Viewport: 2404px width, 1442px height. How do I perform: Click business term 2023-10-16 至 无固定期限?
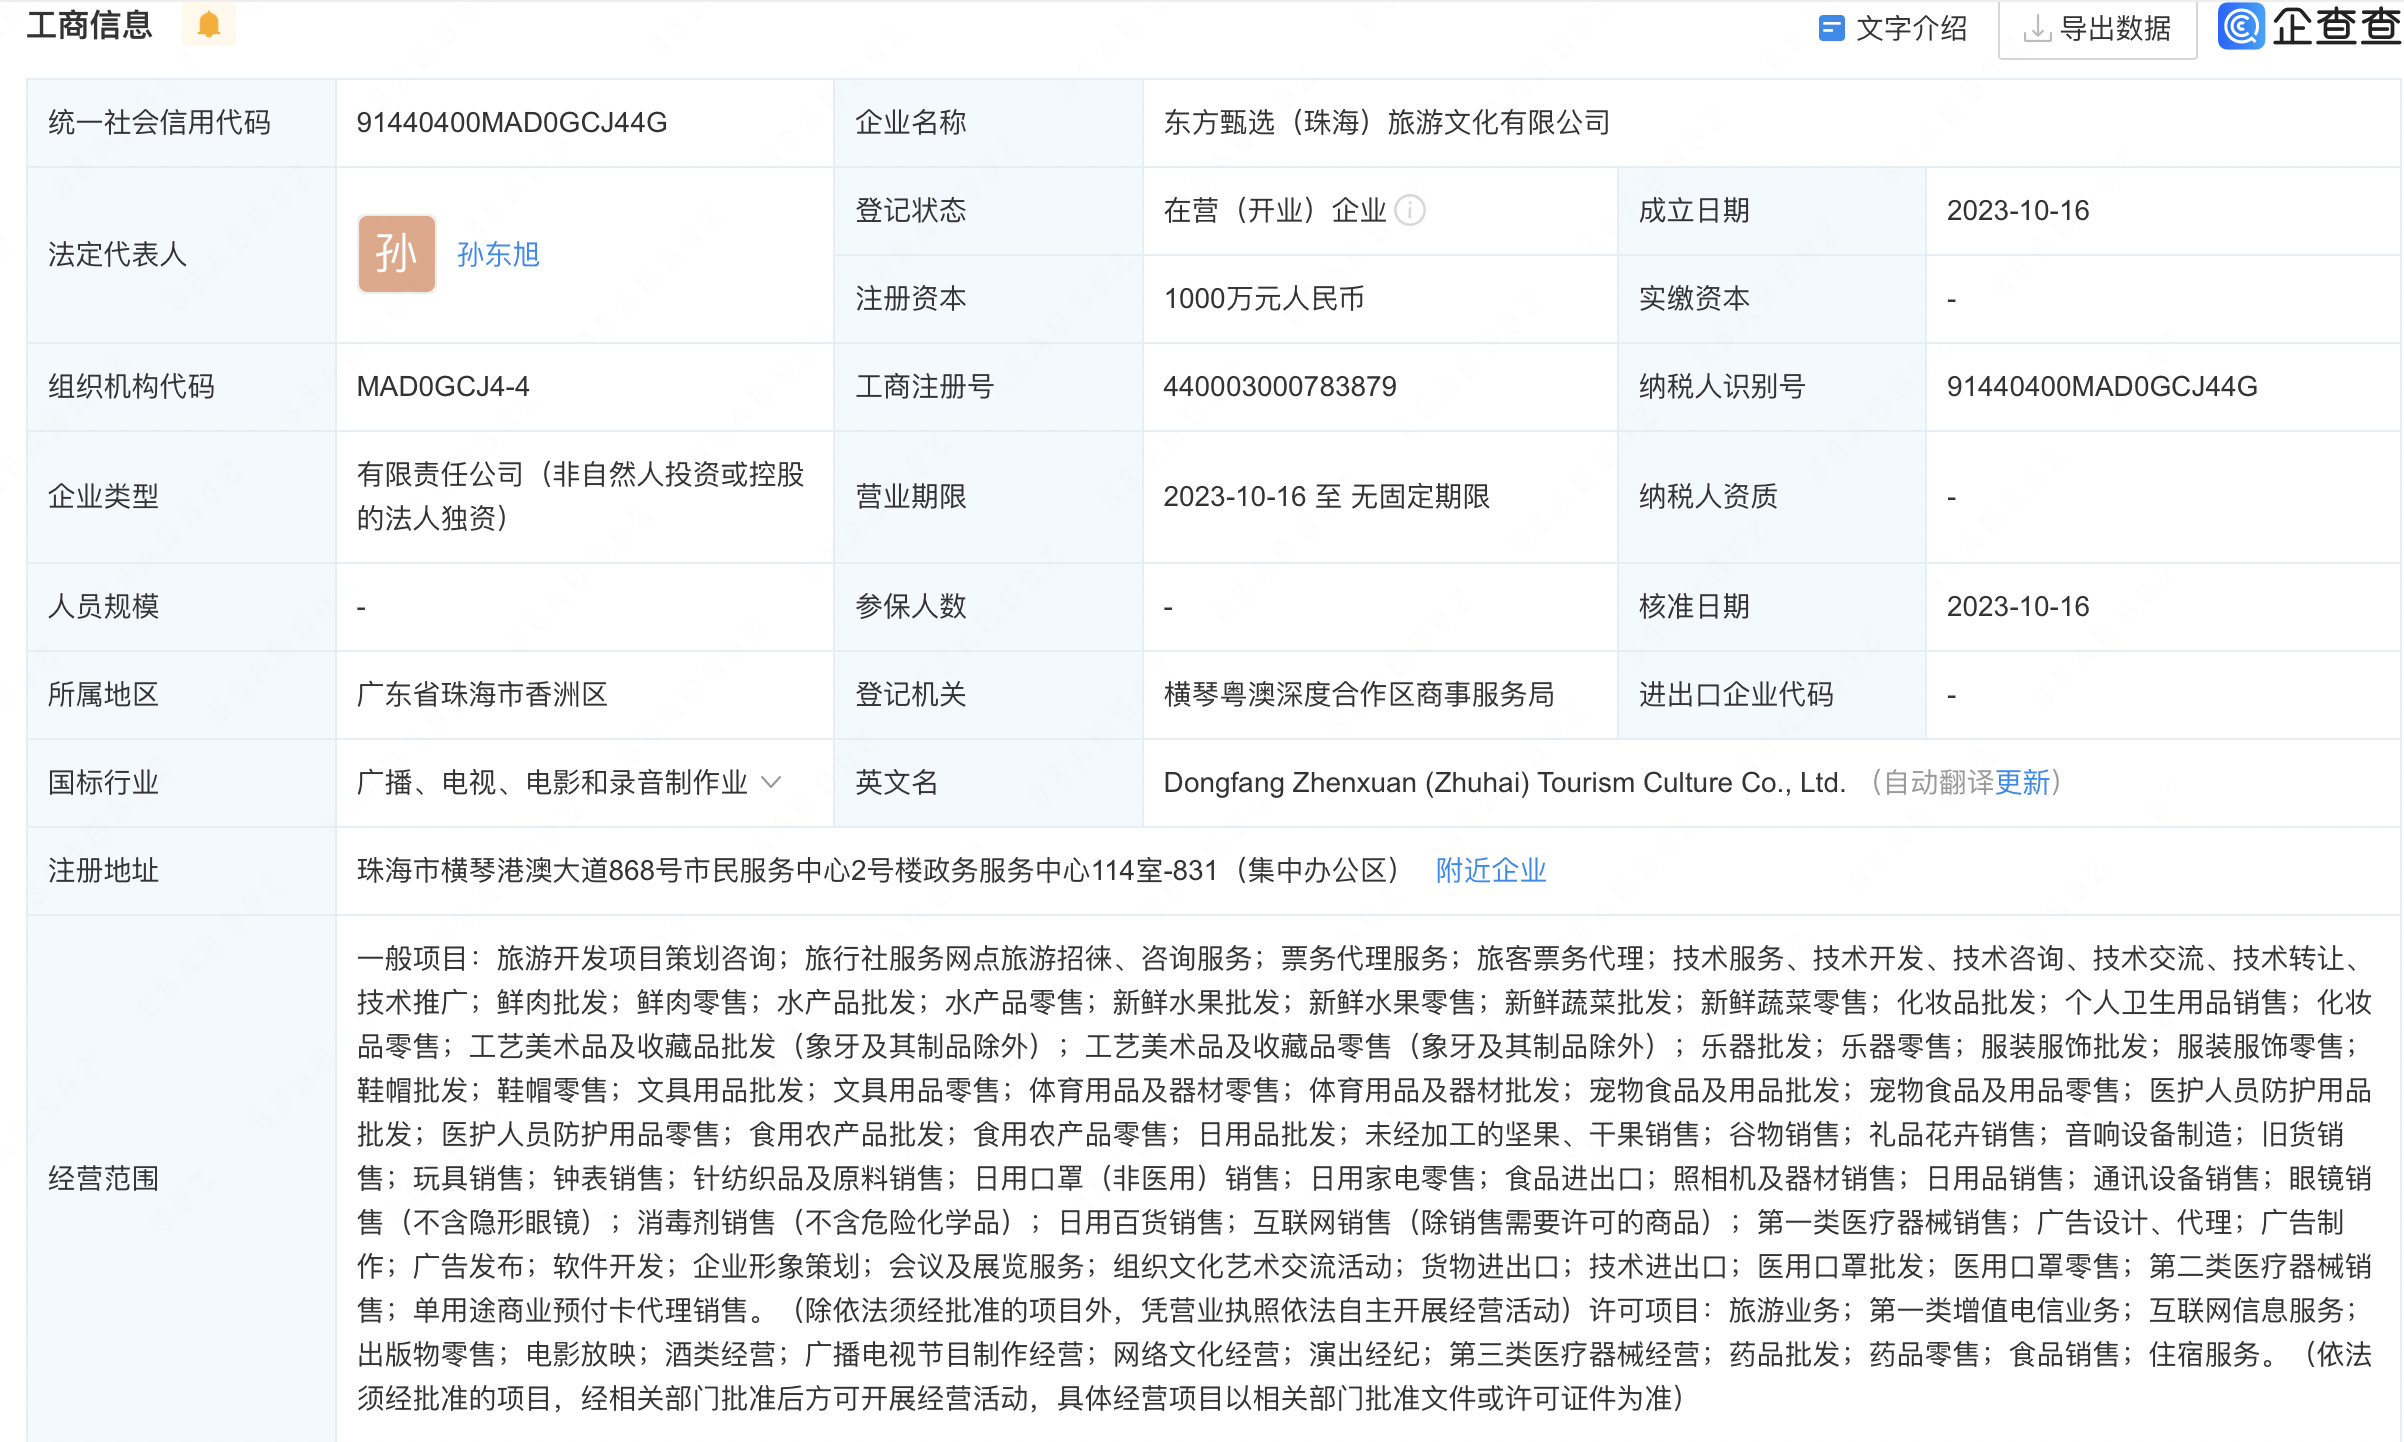click(1327, 497)
